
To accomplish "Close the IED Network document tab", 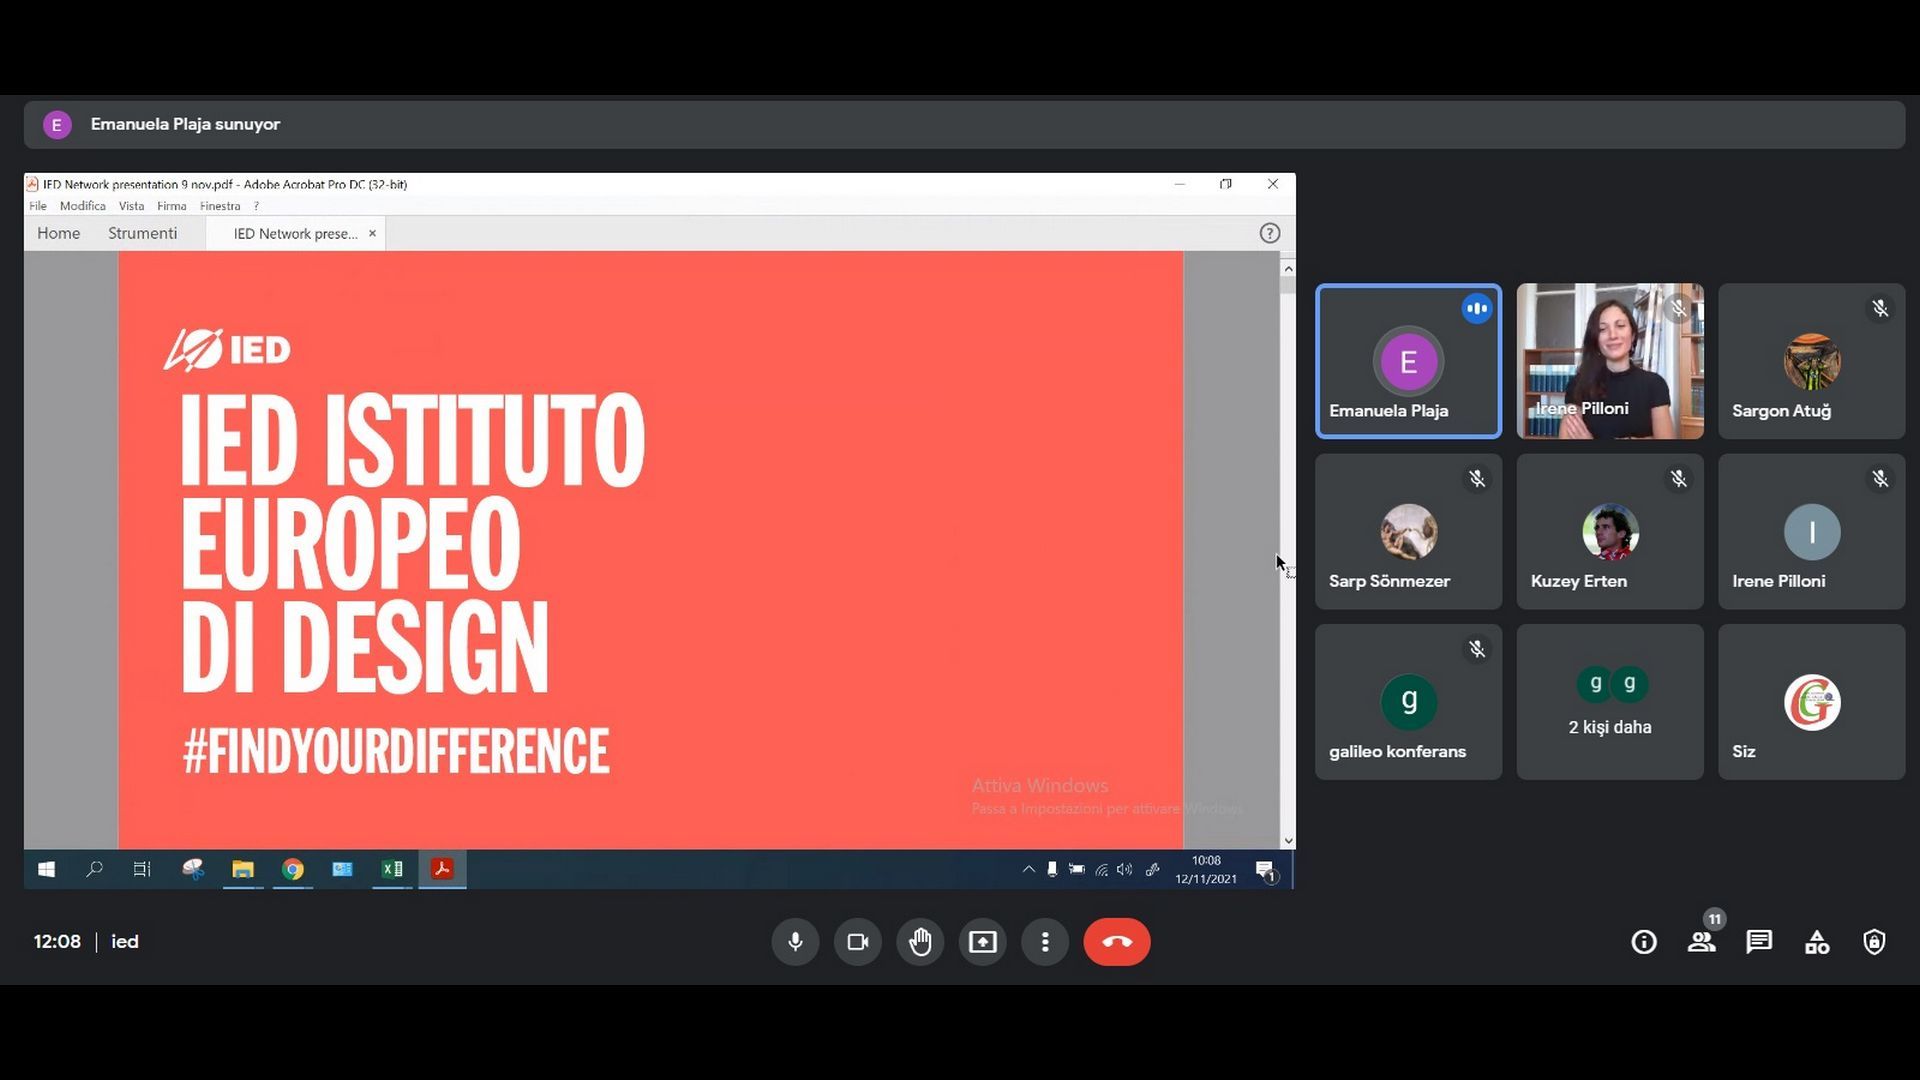I will [372, 233].
